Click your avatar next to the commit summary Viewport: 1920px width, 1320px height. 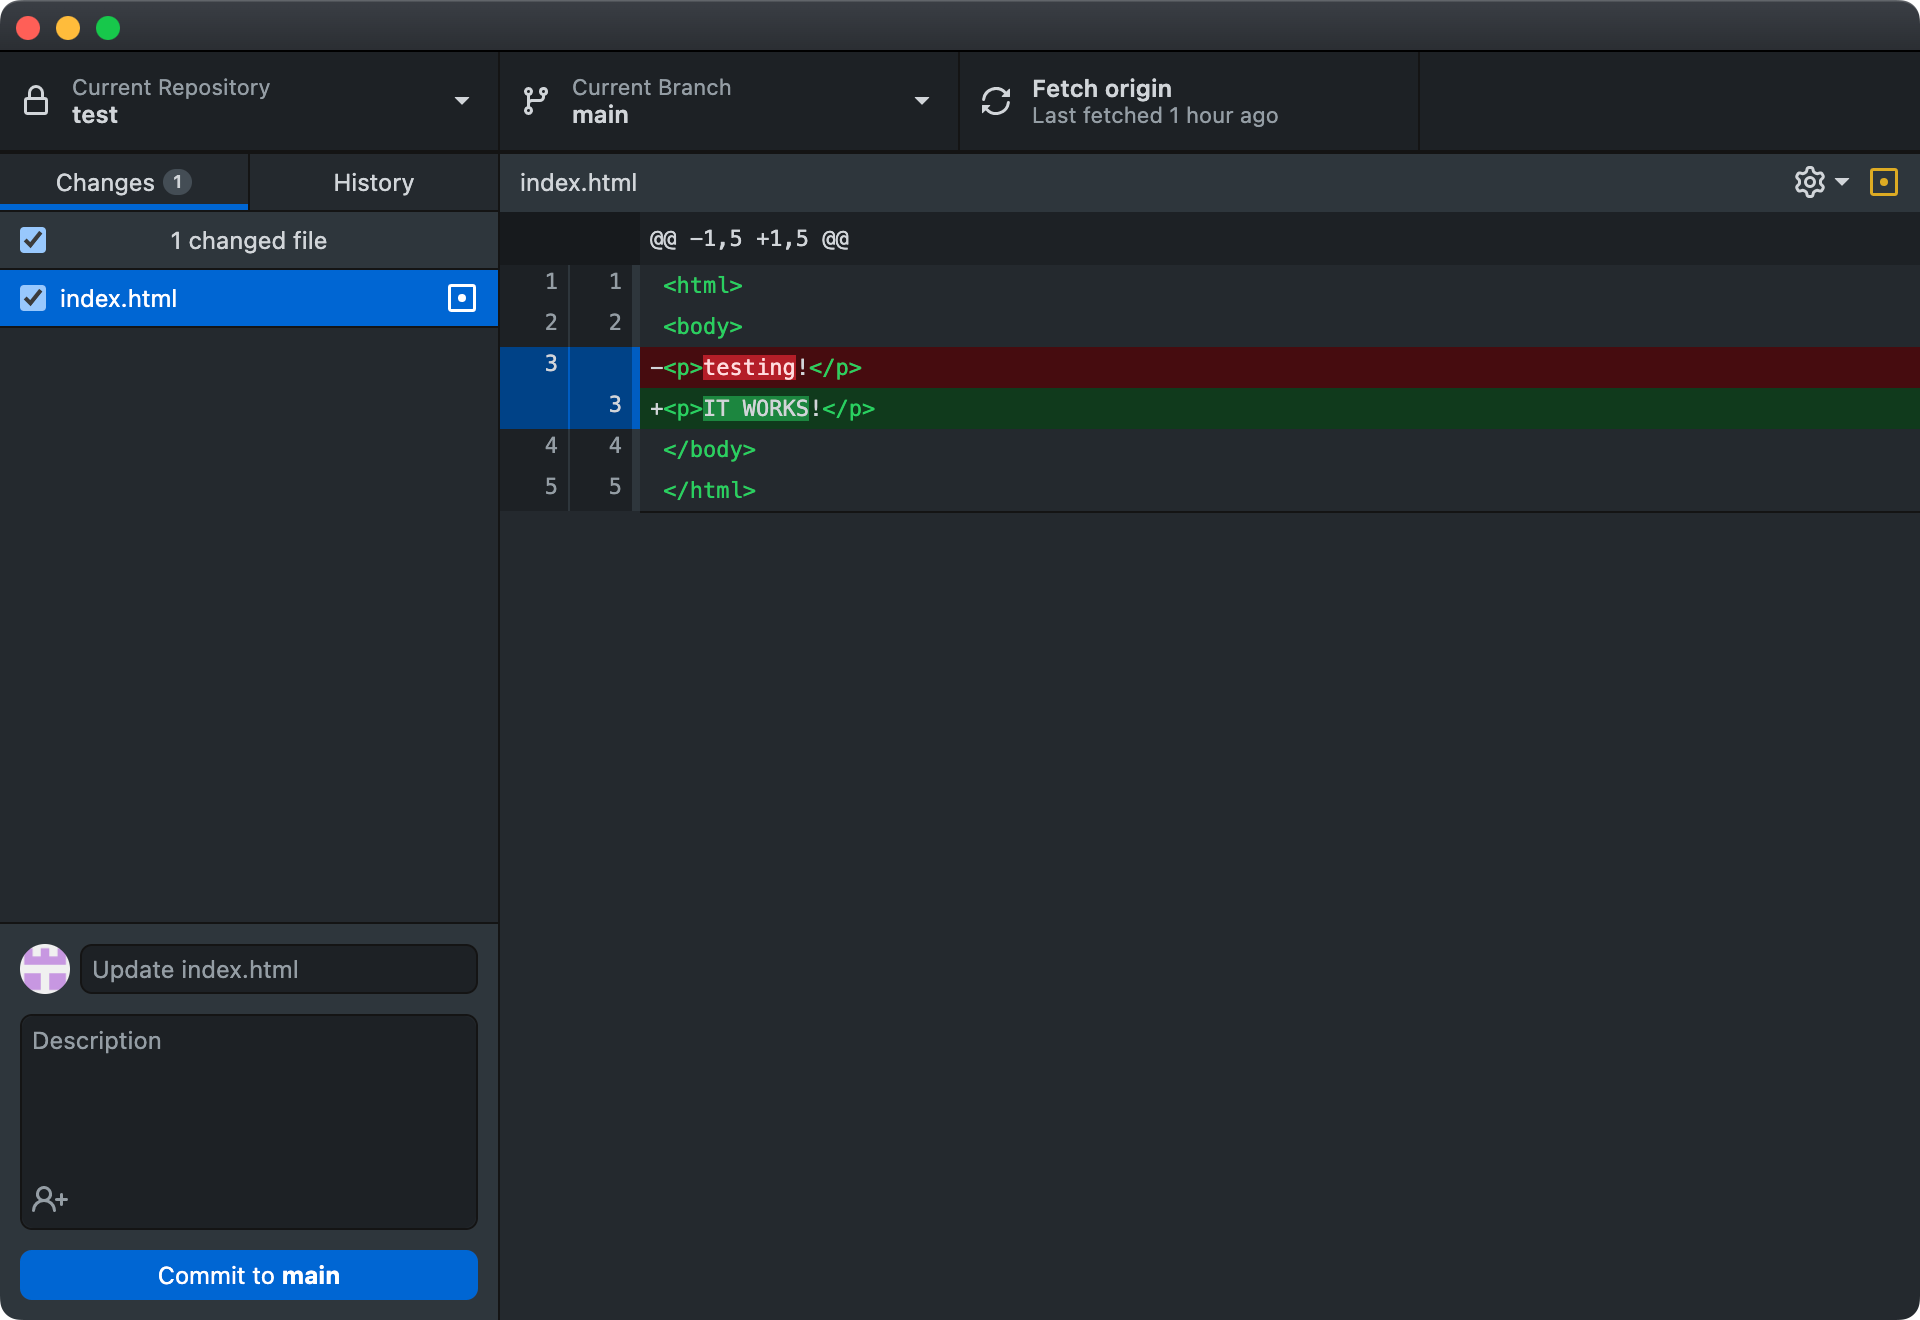[x=44, y=968]
